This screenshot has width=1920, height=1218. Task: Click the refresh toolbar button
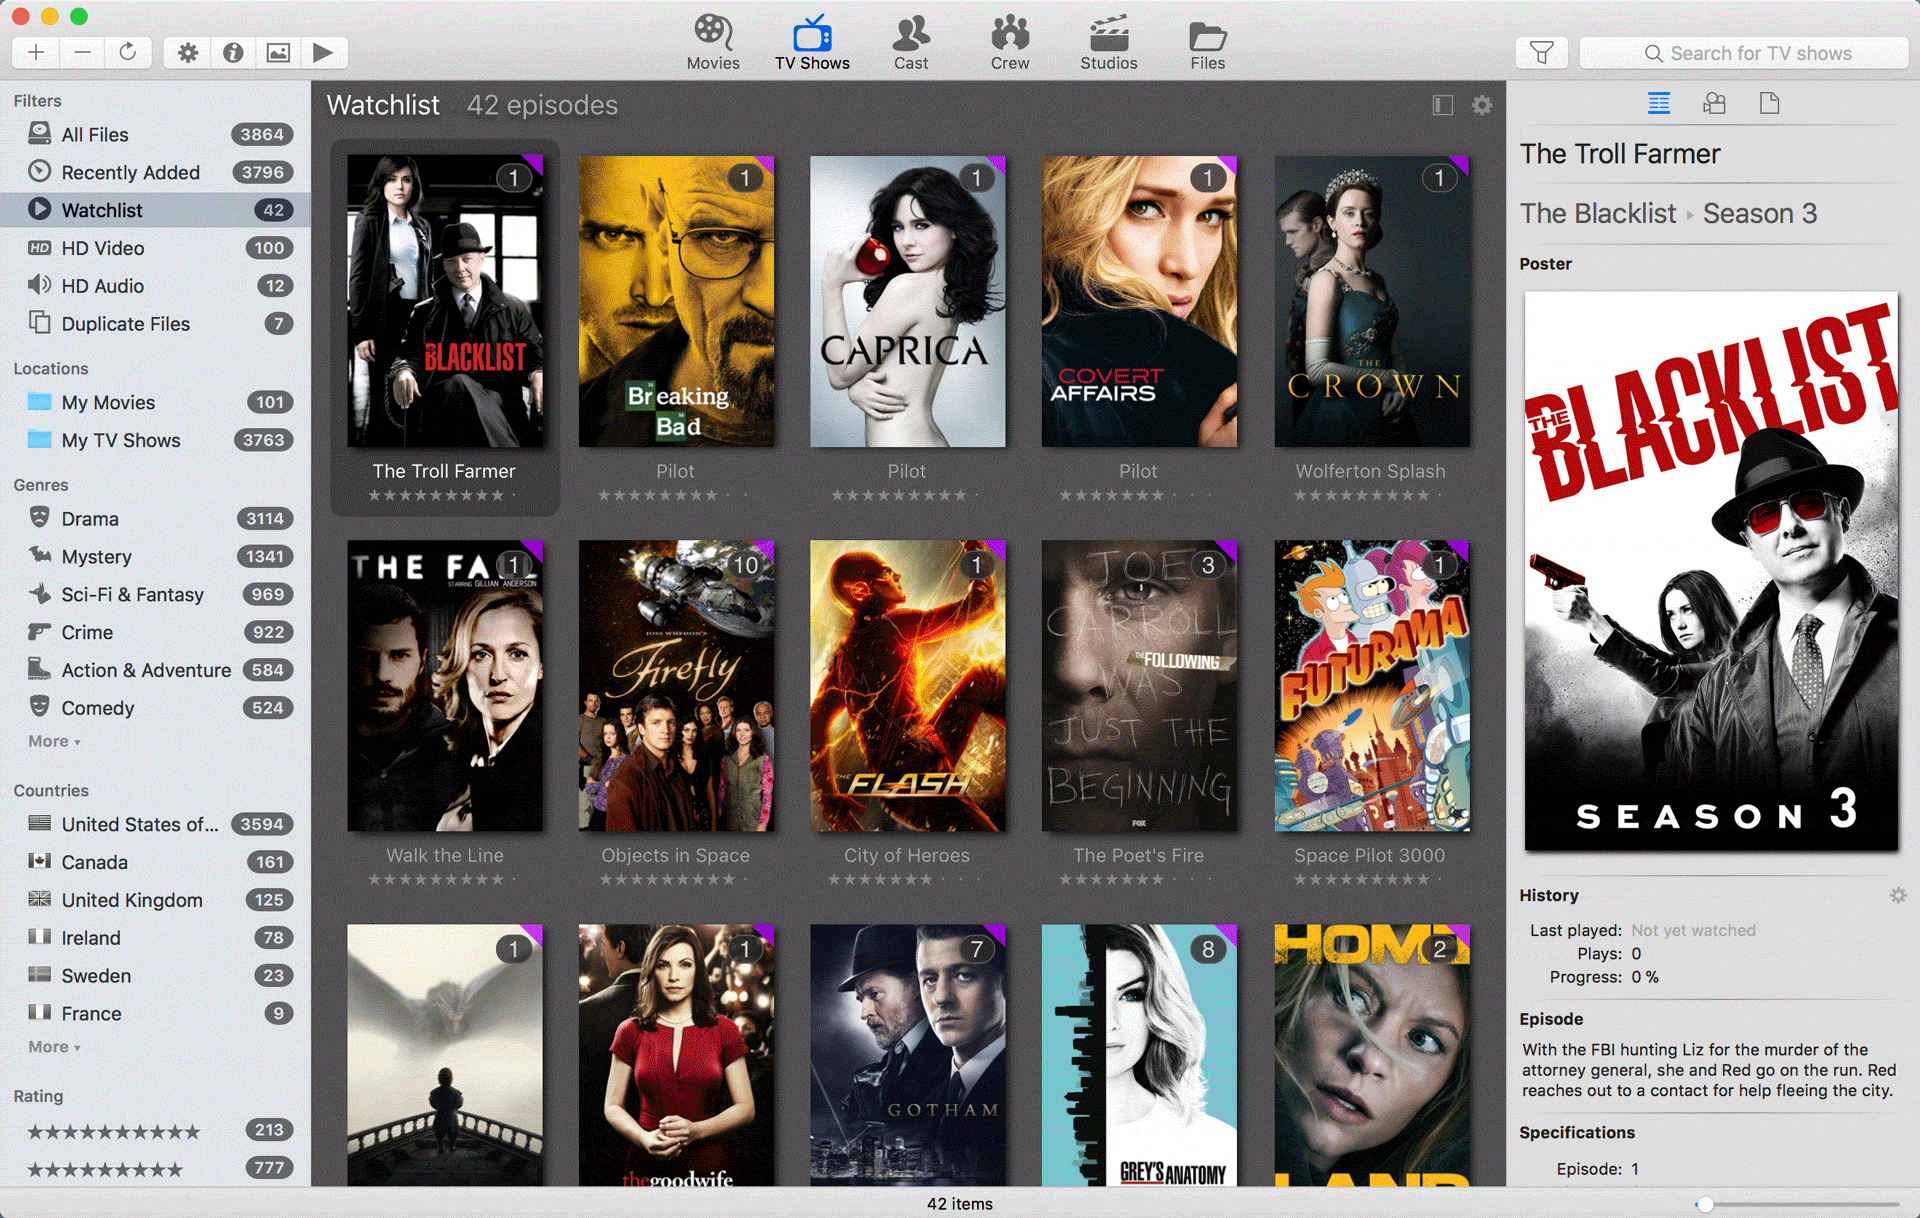(128, 52)
